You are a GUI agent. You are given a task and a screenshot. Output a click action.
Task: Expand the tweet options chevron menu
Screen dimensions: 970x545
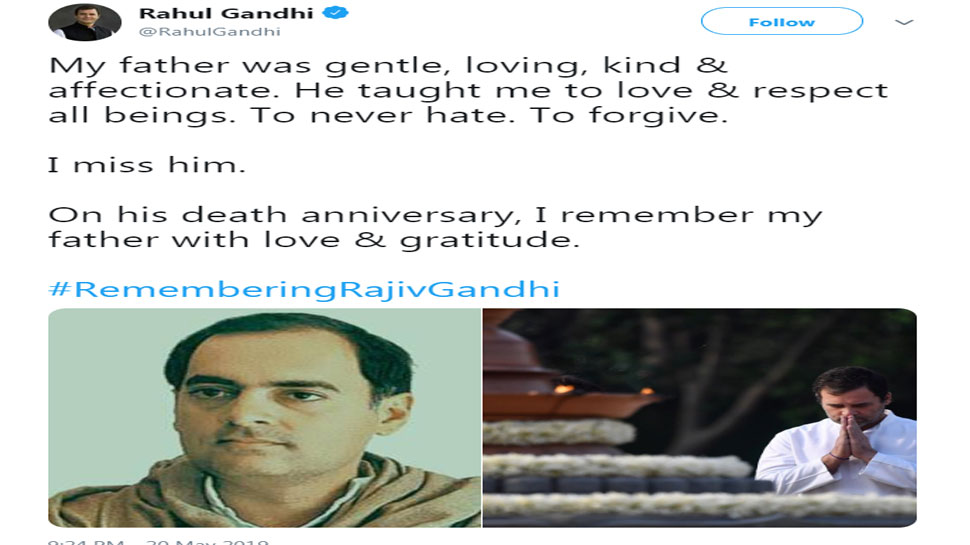[904, 22]
